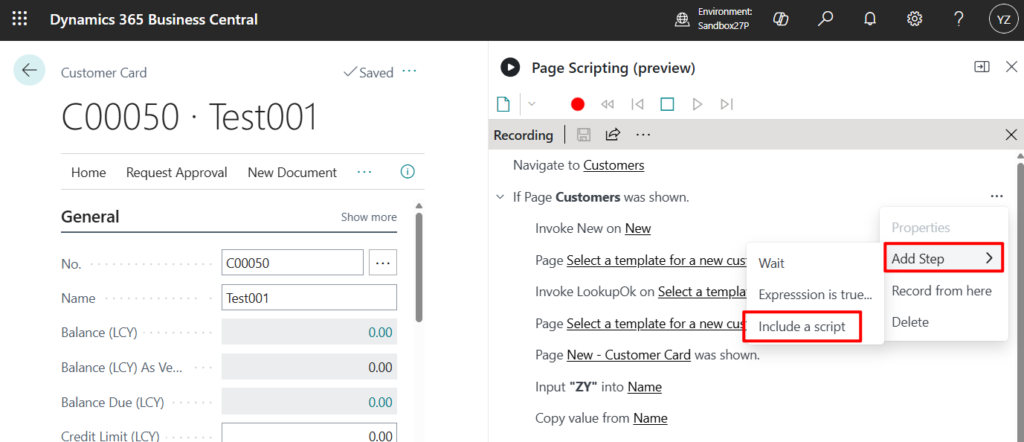Click the Customers link in Navigate step
Screen dimensions: 1024x442
[x=613, y=165]
